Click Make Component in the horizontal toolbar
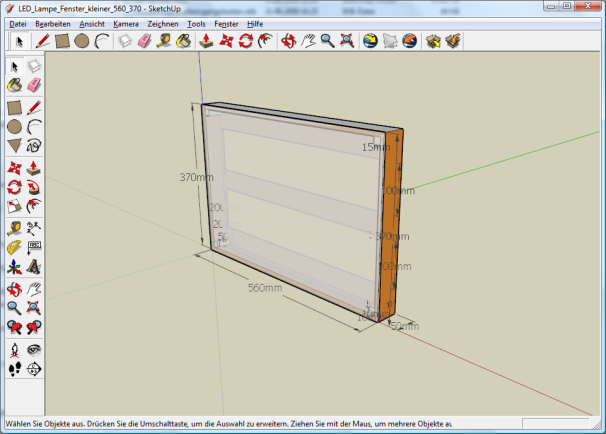Viewport: 606px width, 434px height. [x=125, y=41]
